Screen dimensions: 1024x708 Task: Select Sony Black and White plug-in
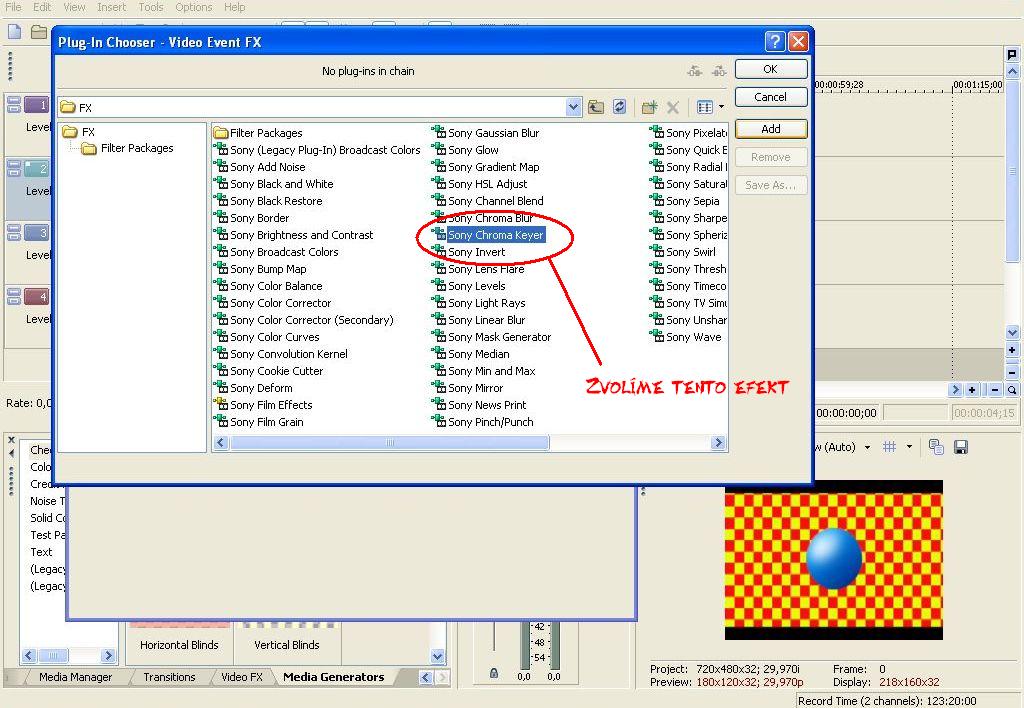pyautogui.click(x=281, y=184)
